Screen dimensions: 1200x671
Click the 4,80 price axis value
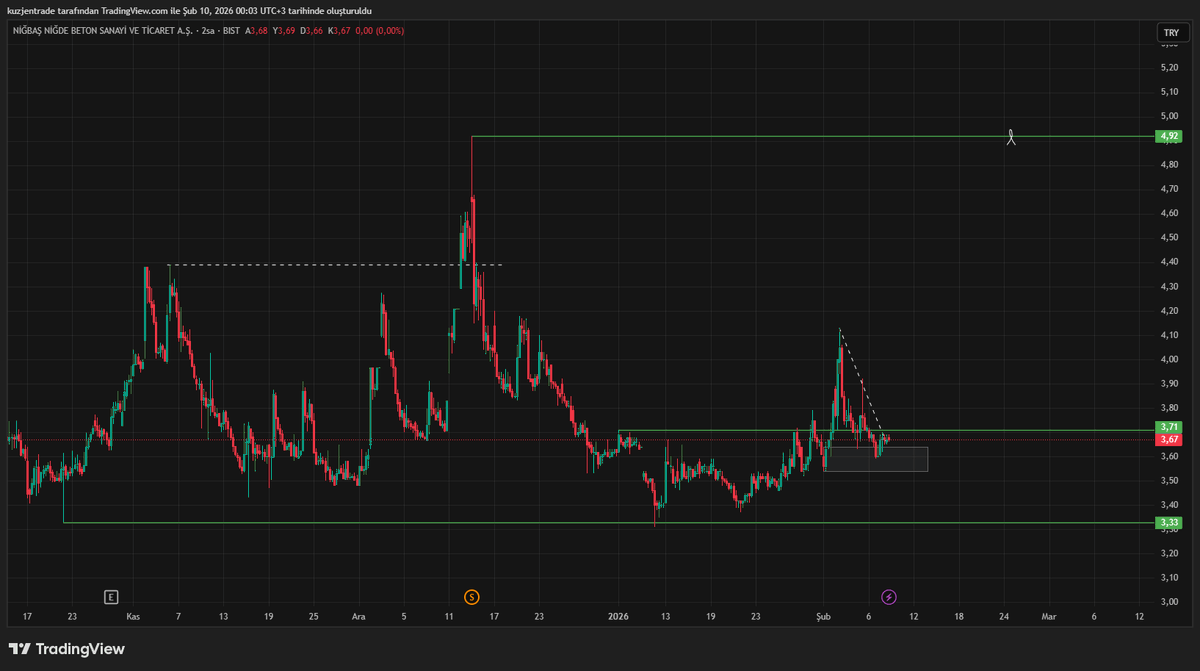coord(1170,164)
